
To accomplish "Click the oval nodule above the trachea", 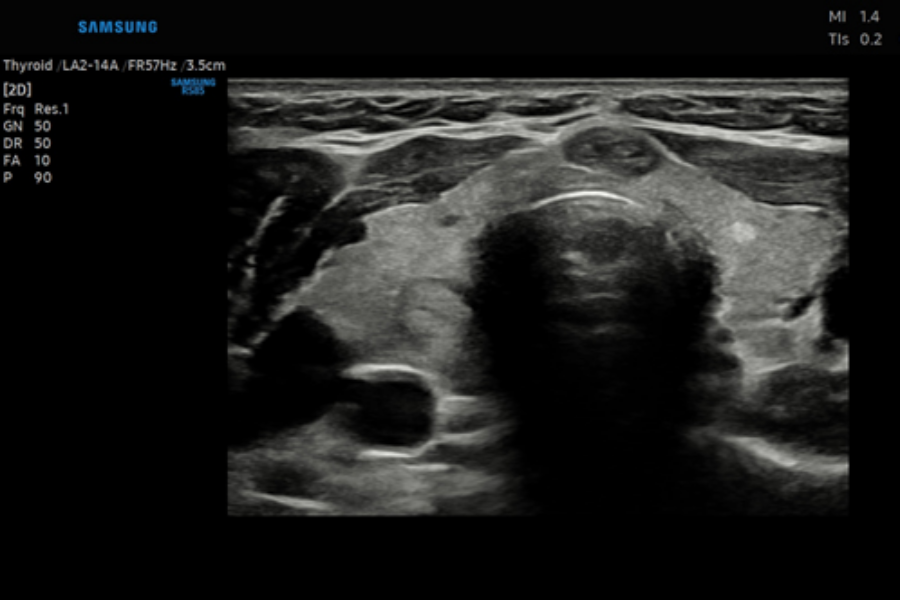I will coord(611,150).
